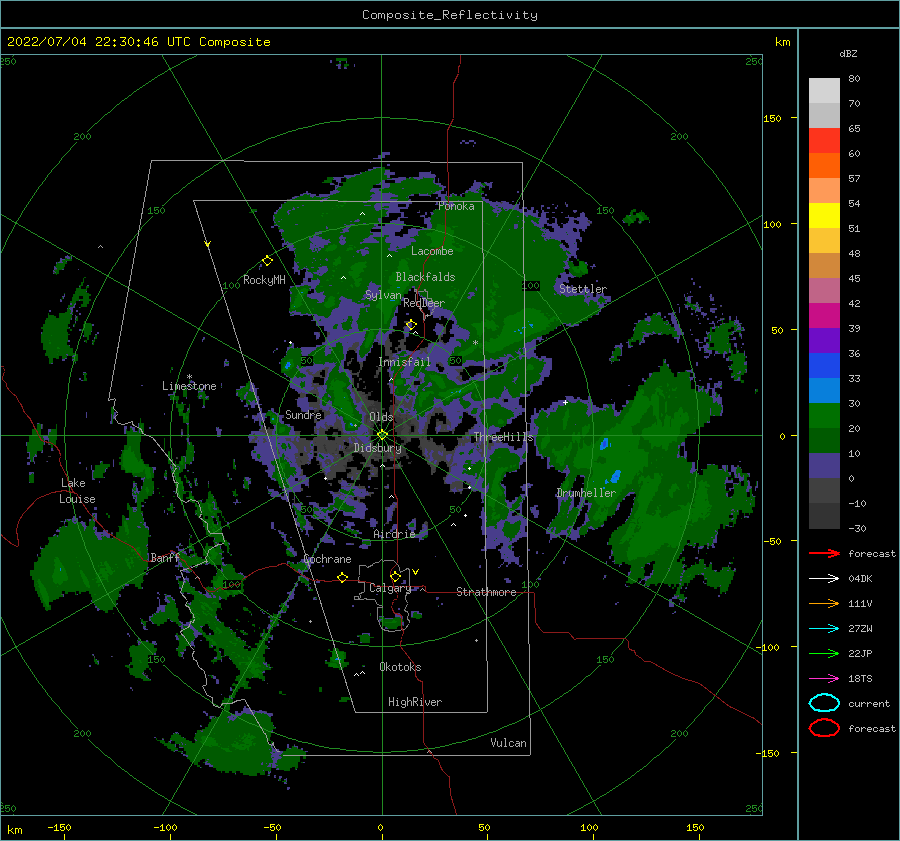Click the RockyMH label
The width and height of the screenshot is (900, 841).
point(264,280)
